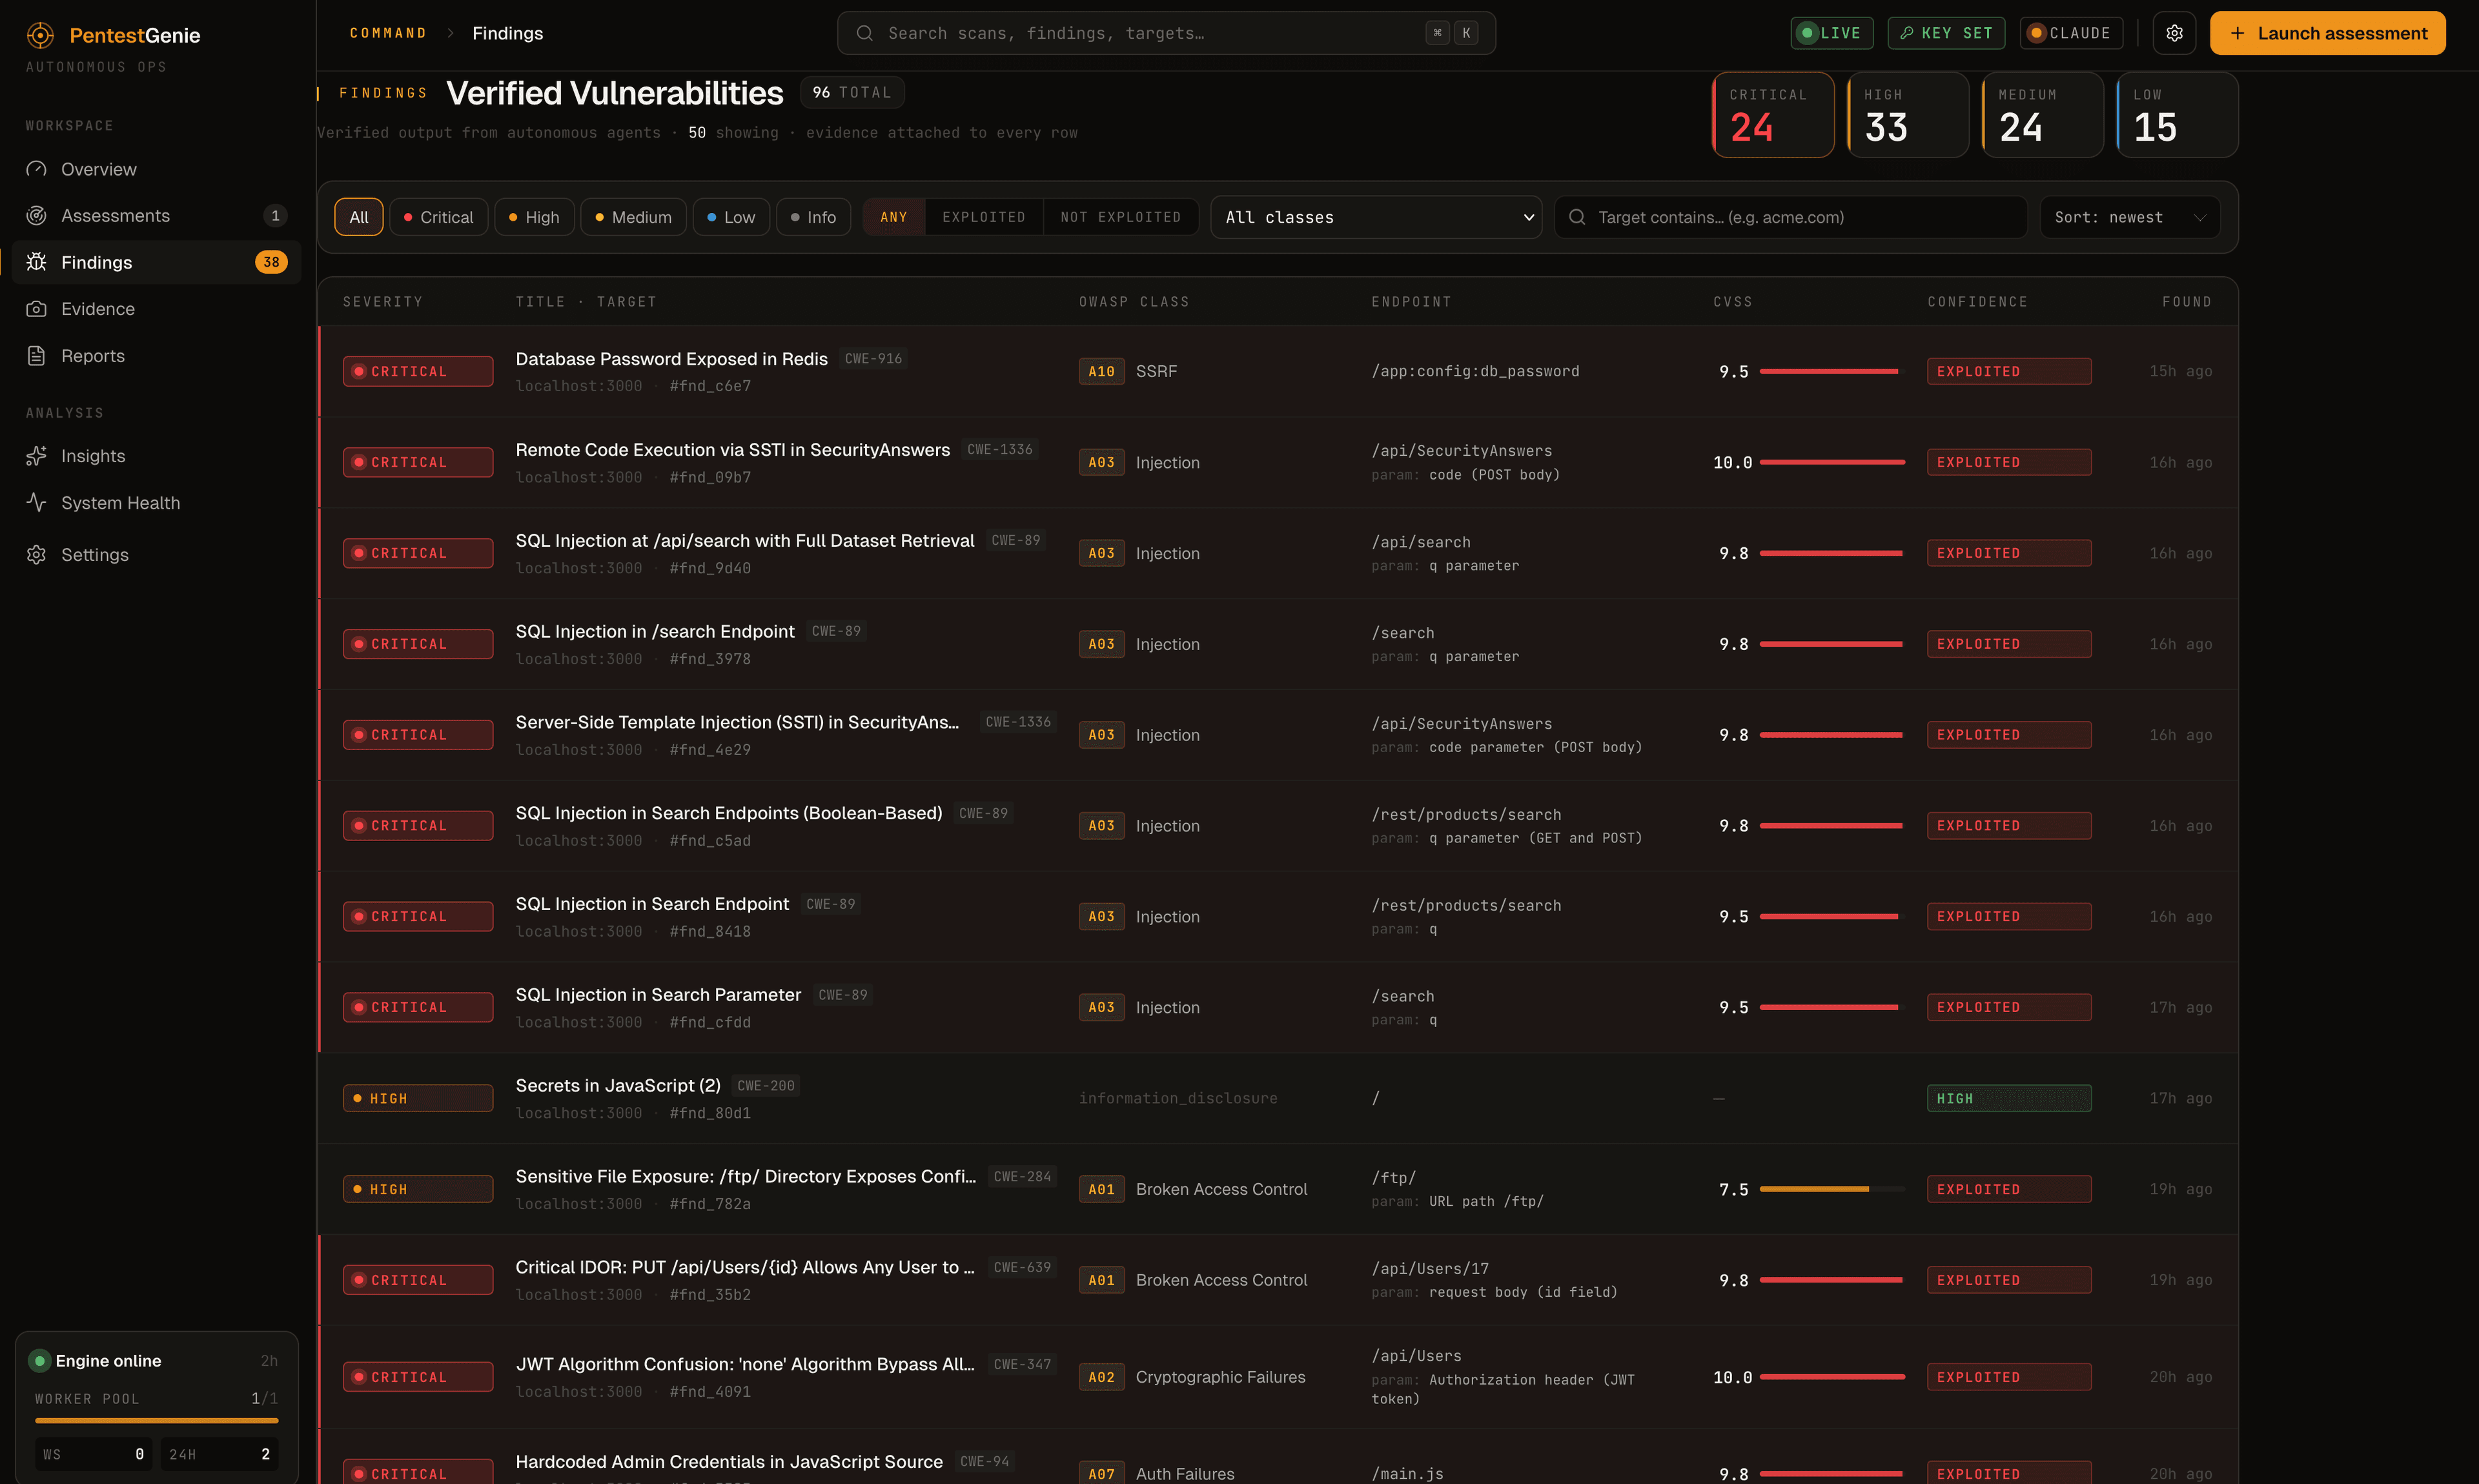Click the MEDIUM 24 summary card
The height and width of the screenshot is (1484, 2479).
click(x=2042, y=115)
